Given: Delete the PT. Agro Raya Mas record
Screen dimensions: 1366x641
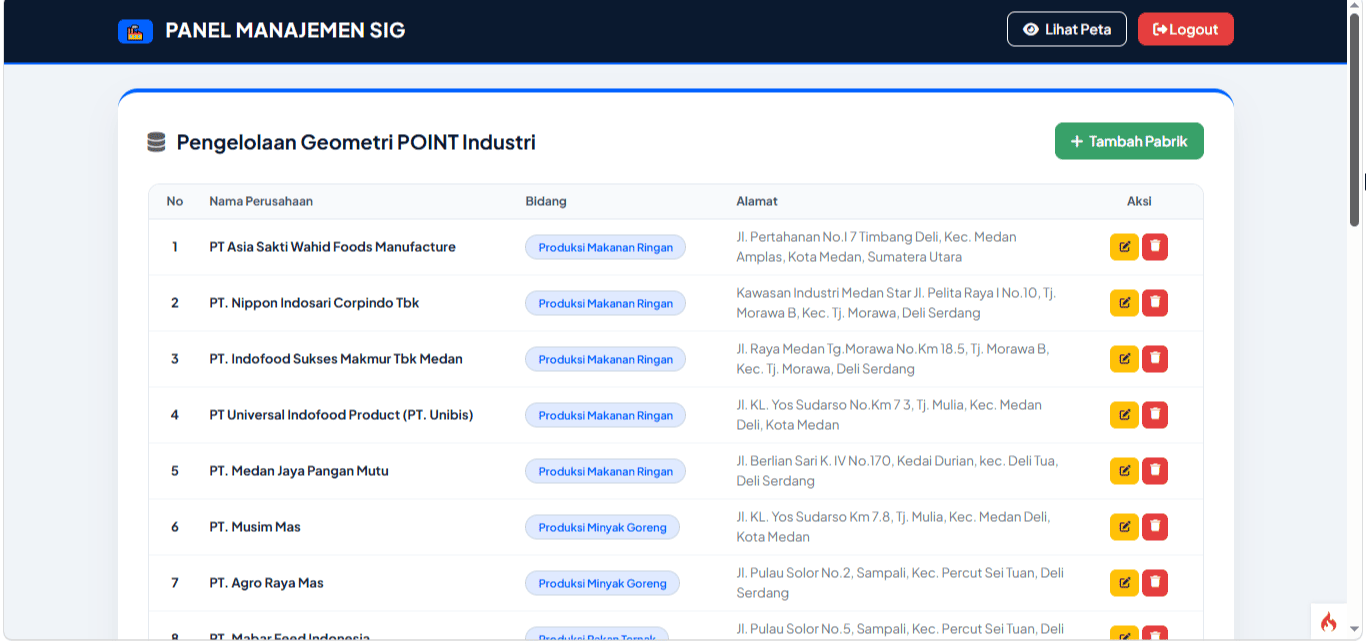Looking at the screenshot, I should pyautogui.click(x=1155, y=583).
